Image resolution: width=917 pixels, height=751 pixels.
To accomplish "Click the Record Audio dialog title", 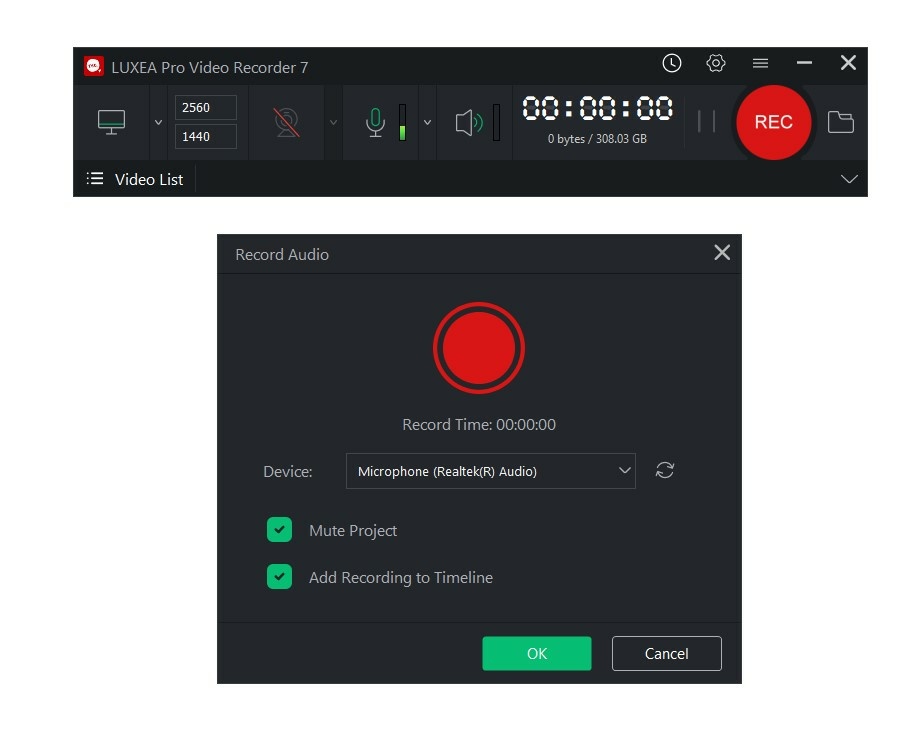I will point(282,254).
